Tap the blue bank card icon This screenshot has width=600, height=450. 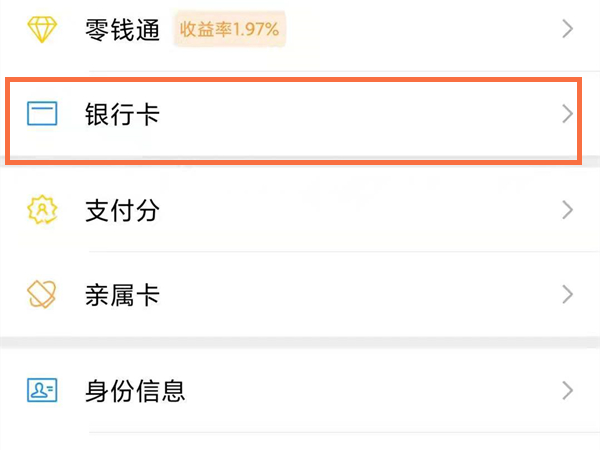pyautogui.click(x=42, y=114)
